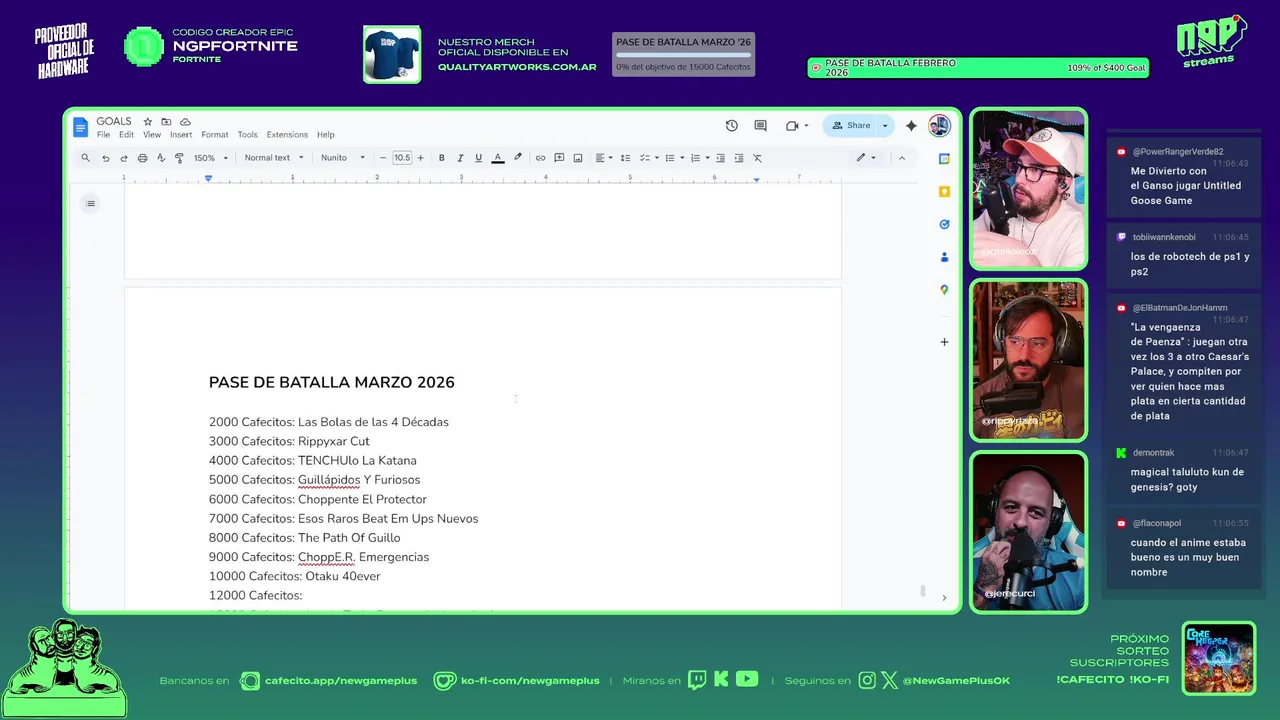Screen dimensions: 1280x720
Task: Click the move to folder icon
Action: point(166,122)
